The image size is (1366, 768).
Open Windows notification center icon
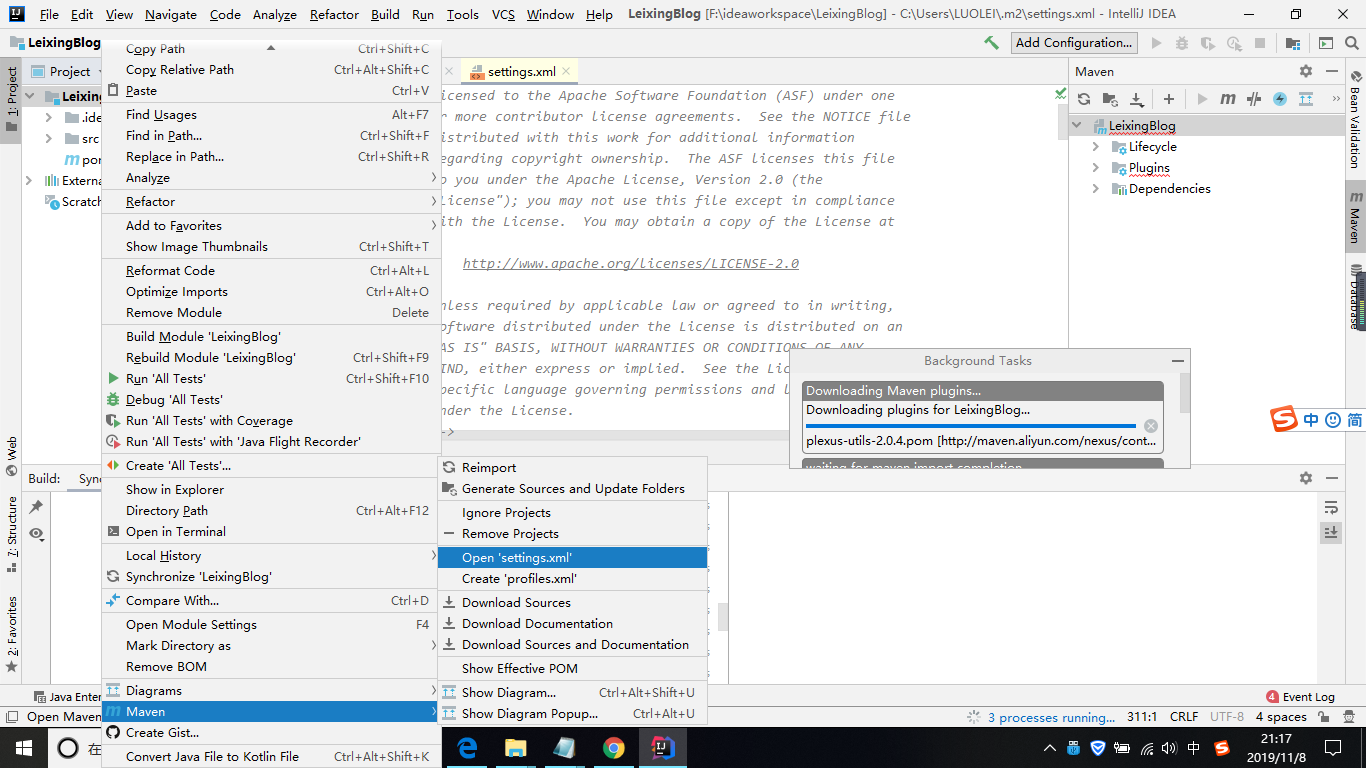(1333, 748)
